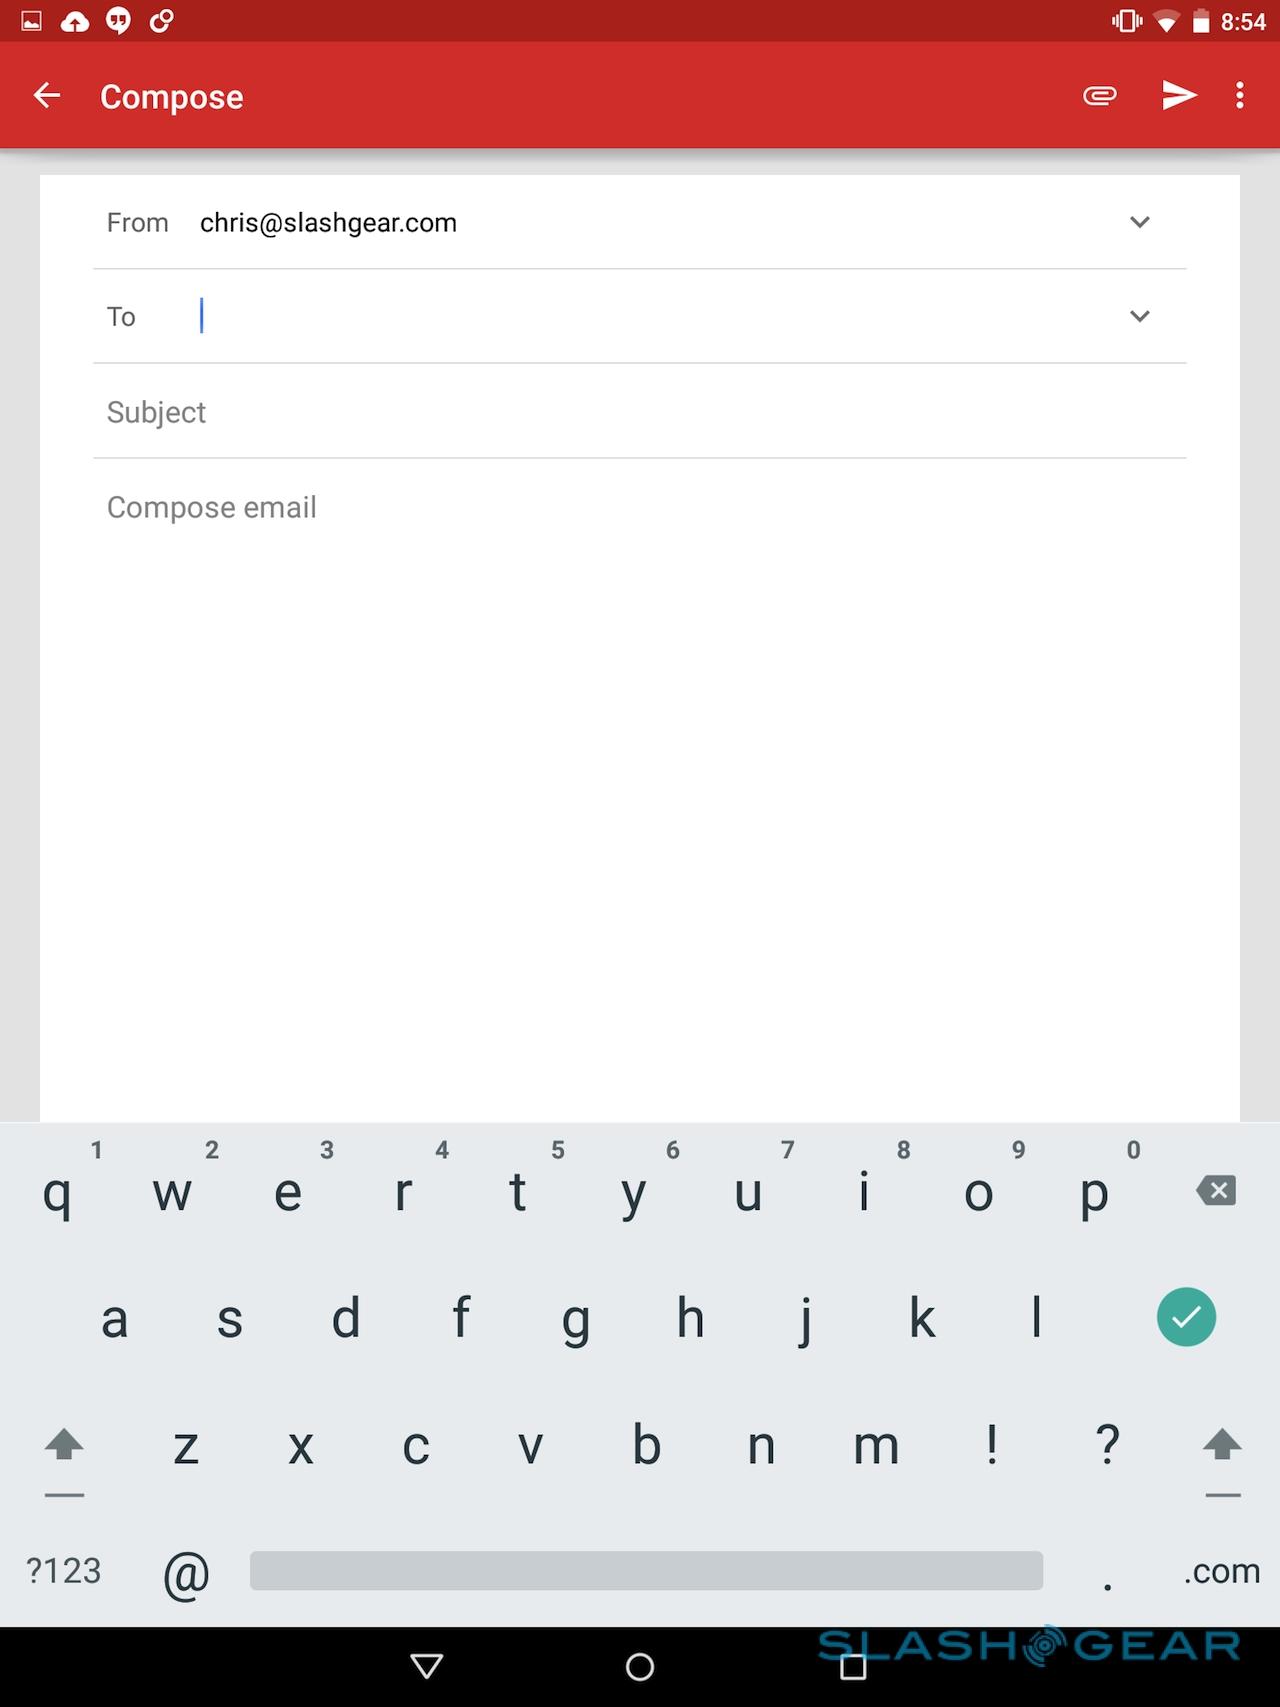Attach a file with the paperclip icon

tap(1099, 96)
